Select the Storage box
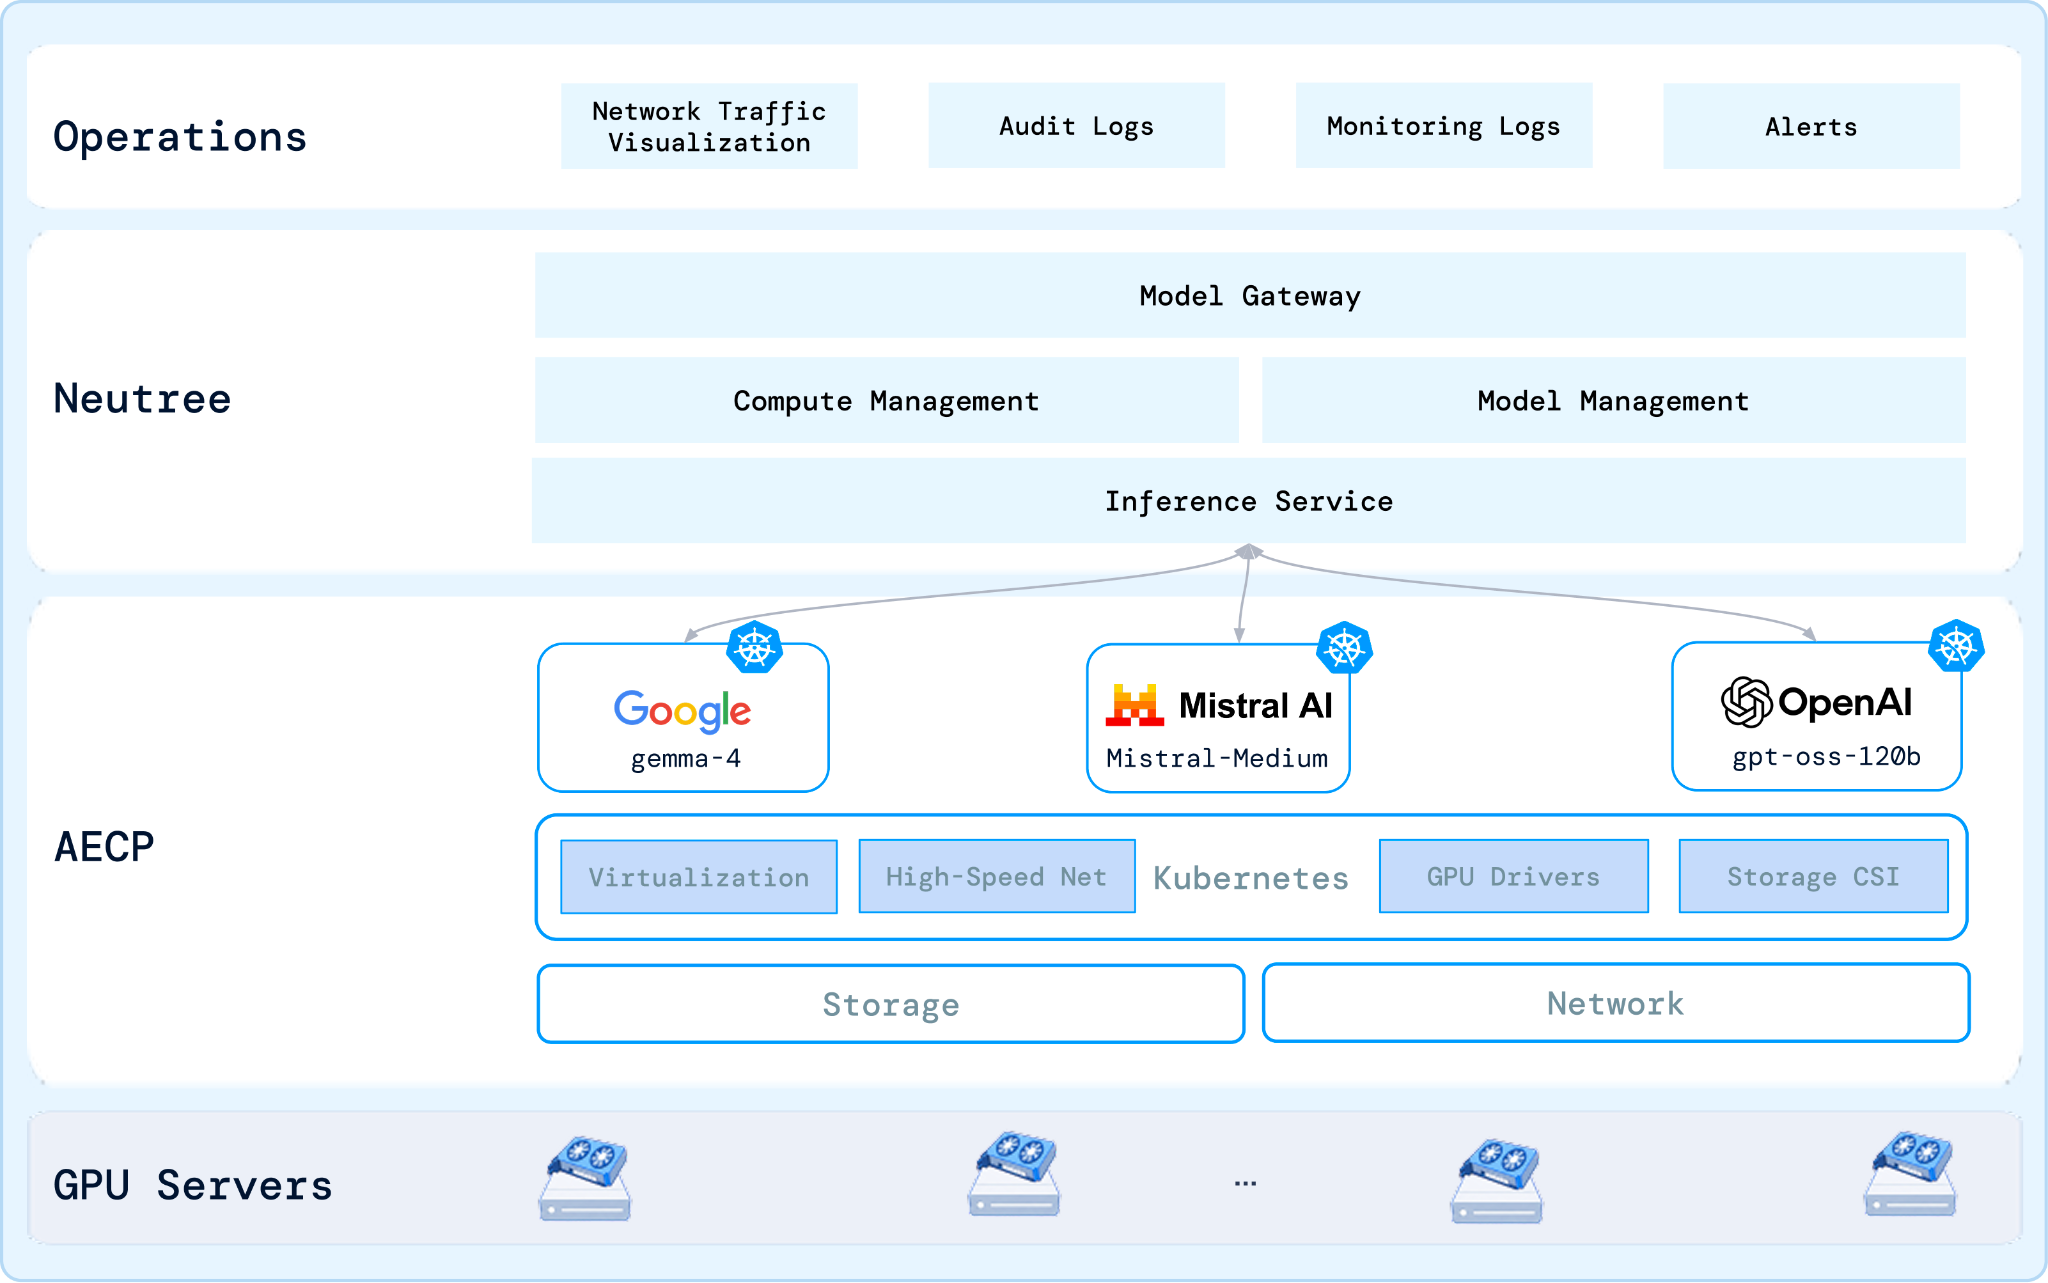This screenshot has width=2048, height=1283. [891, 1004]
